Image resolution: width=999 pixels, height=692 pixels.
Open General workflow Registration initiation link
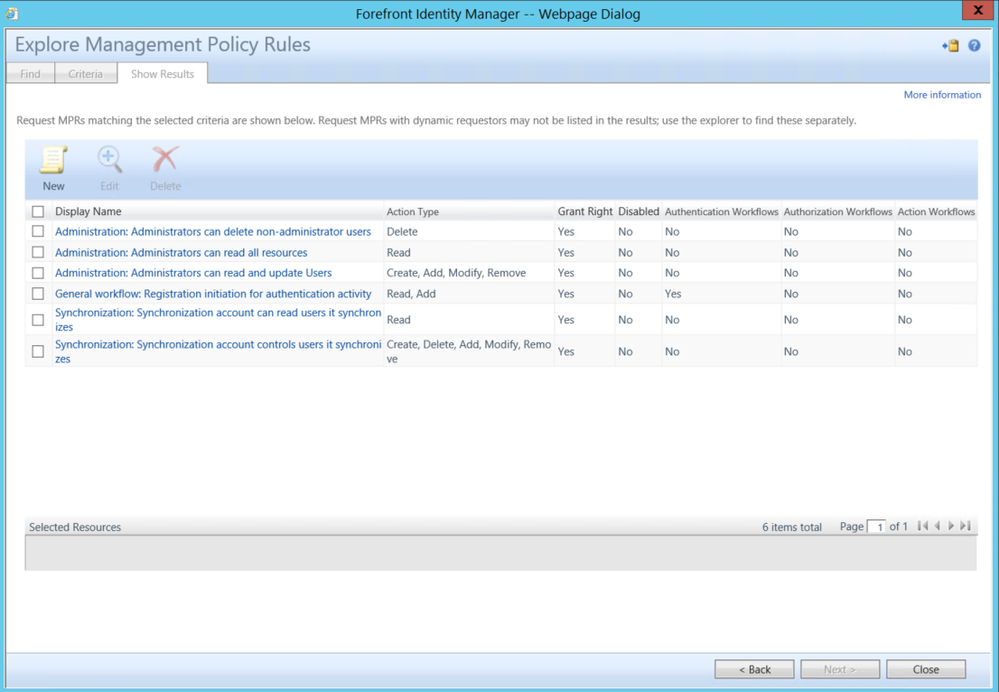(x=213, y=294)
